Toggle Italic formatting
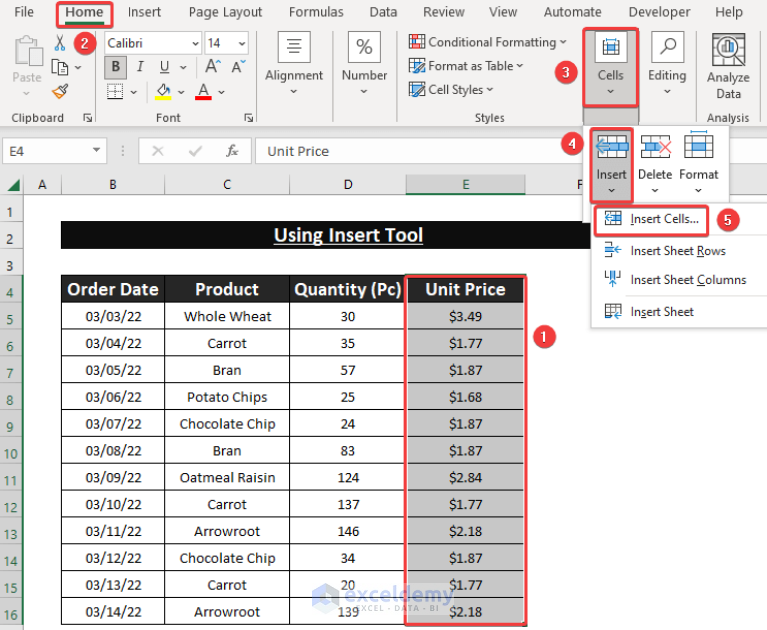The image size is (767, 630). (x=141, y=67)
